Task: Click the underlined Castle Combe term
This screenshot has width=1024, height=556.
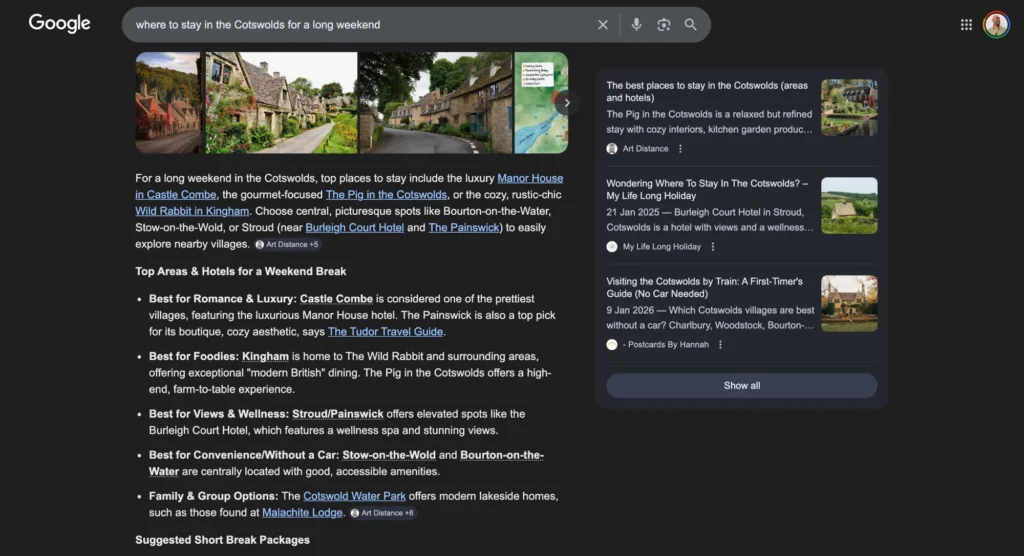Action: (336, 299)
